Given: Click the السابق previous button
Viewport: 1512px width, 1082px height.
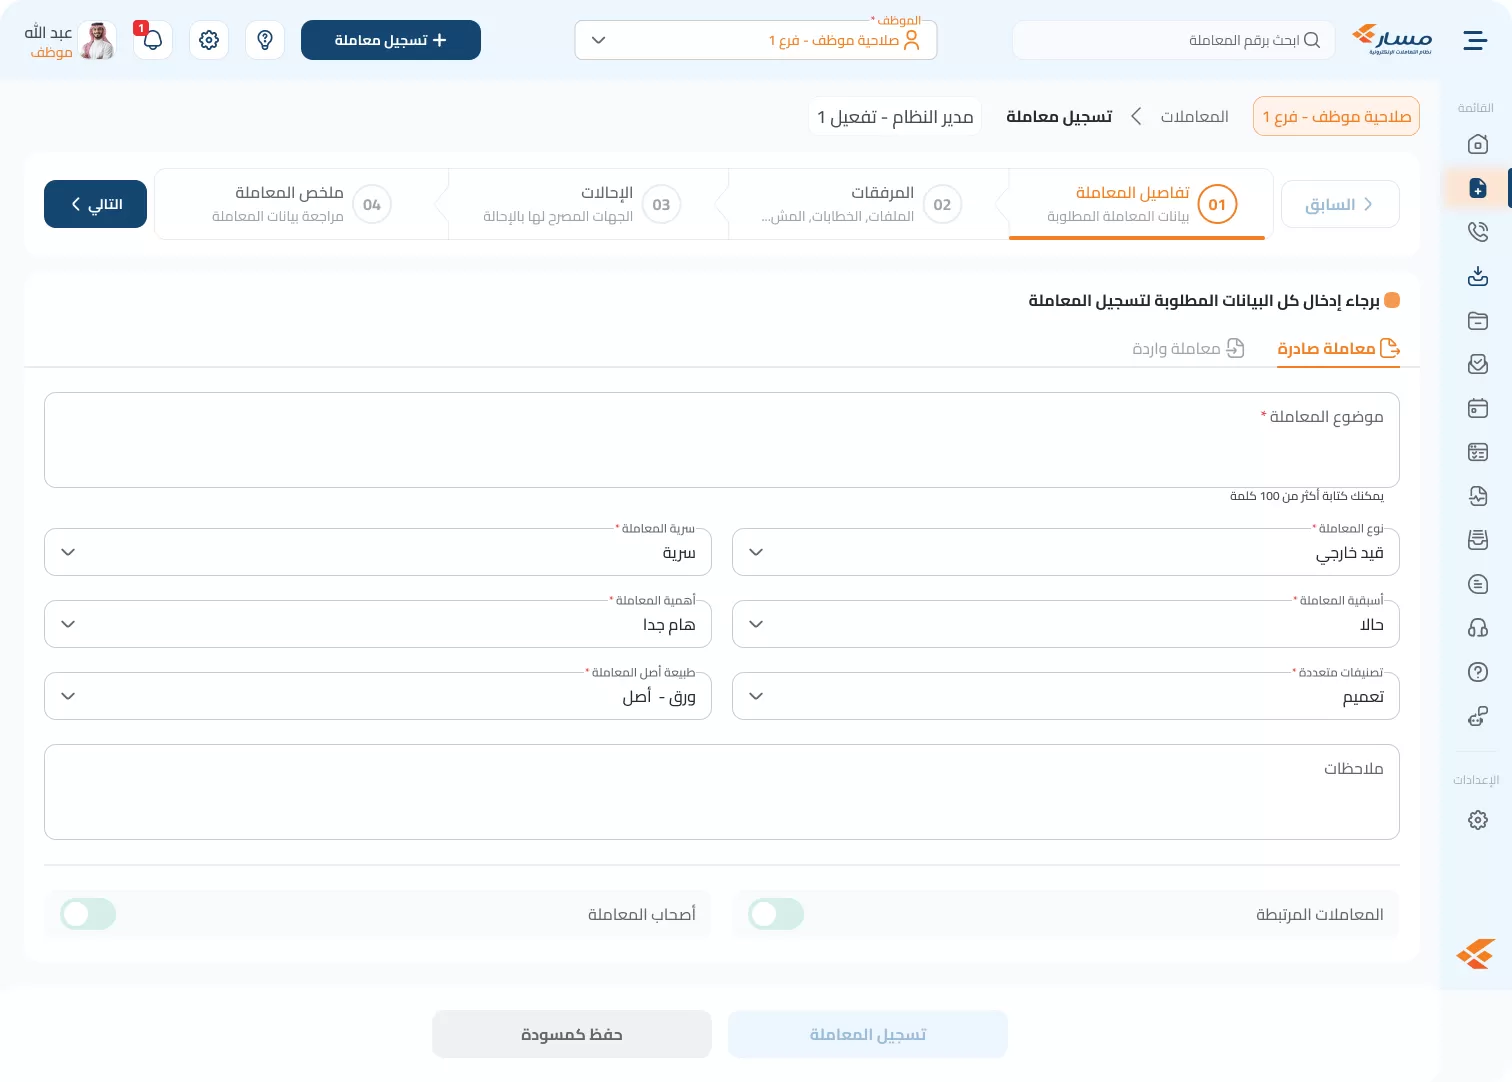Looking at the screenshot, I should pyautogui.click(x=1340, y=205).
